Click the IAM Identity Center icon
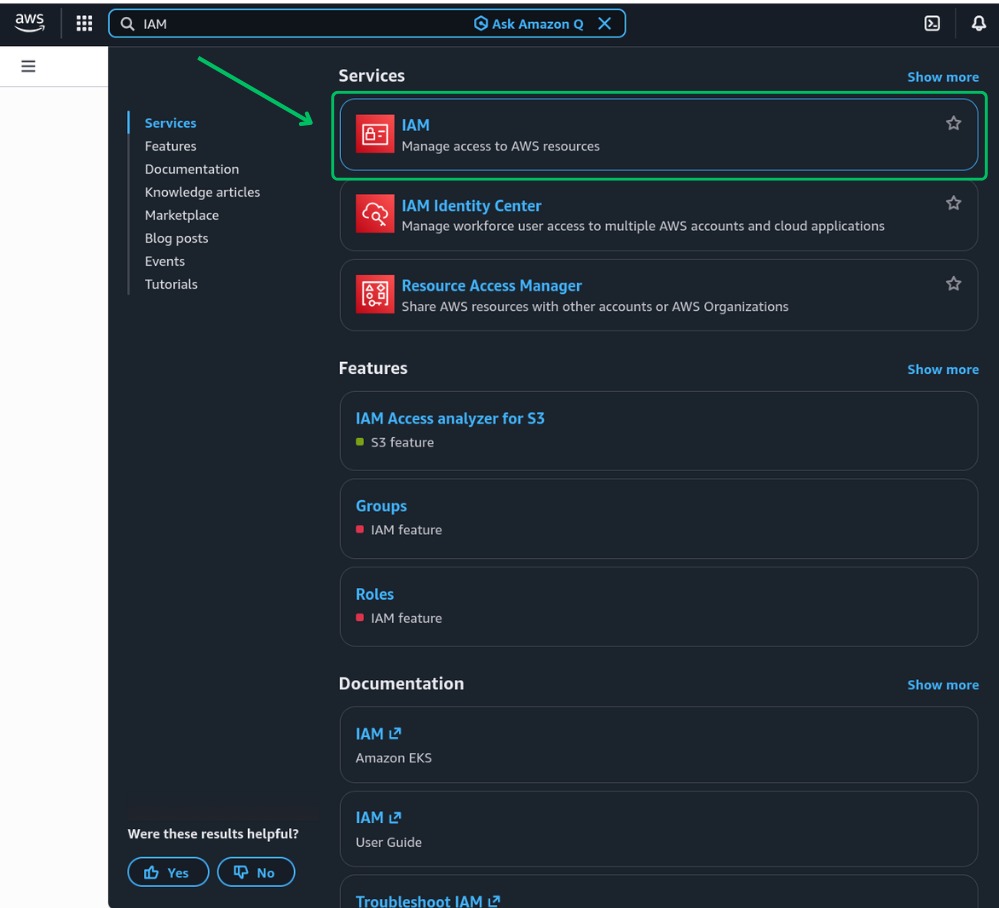 [x=375, y=214]
